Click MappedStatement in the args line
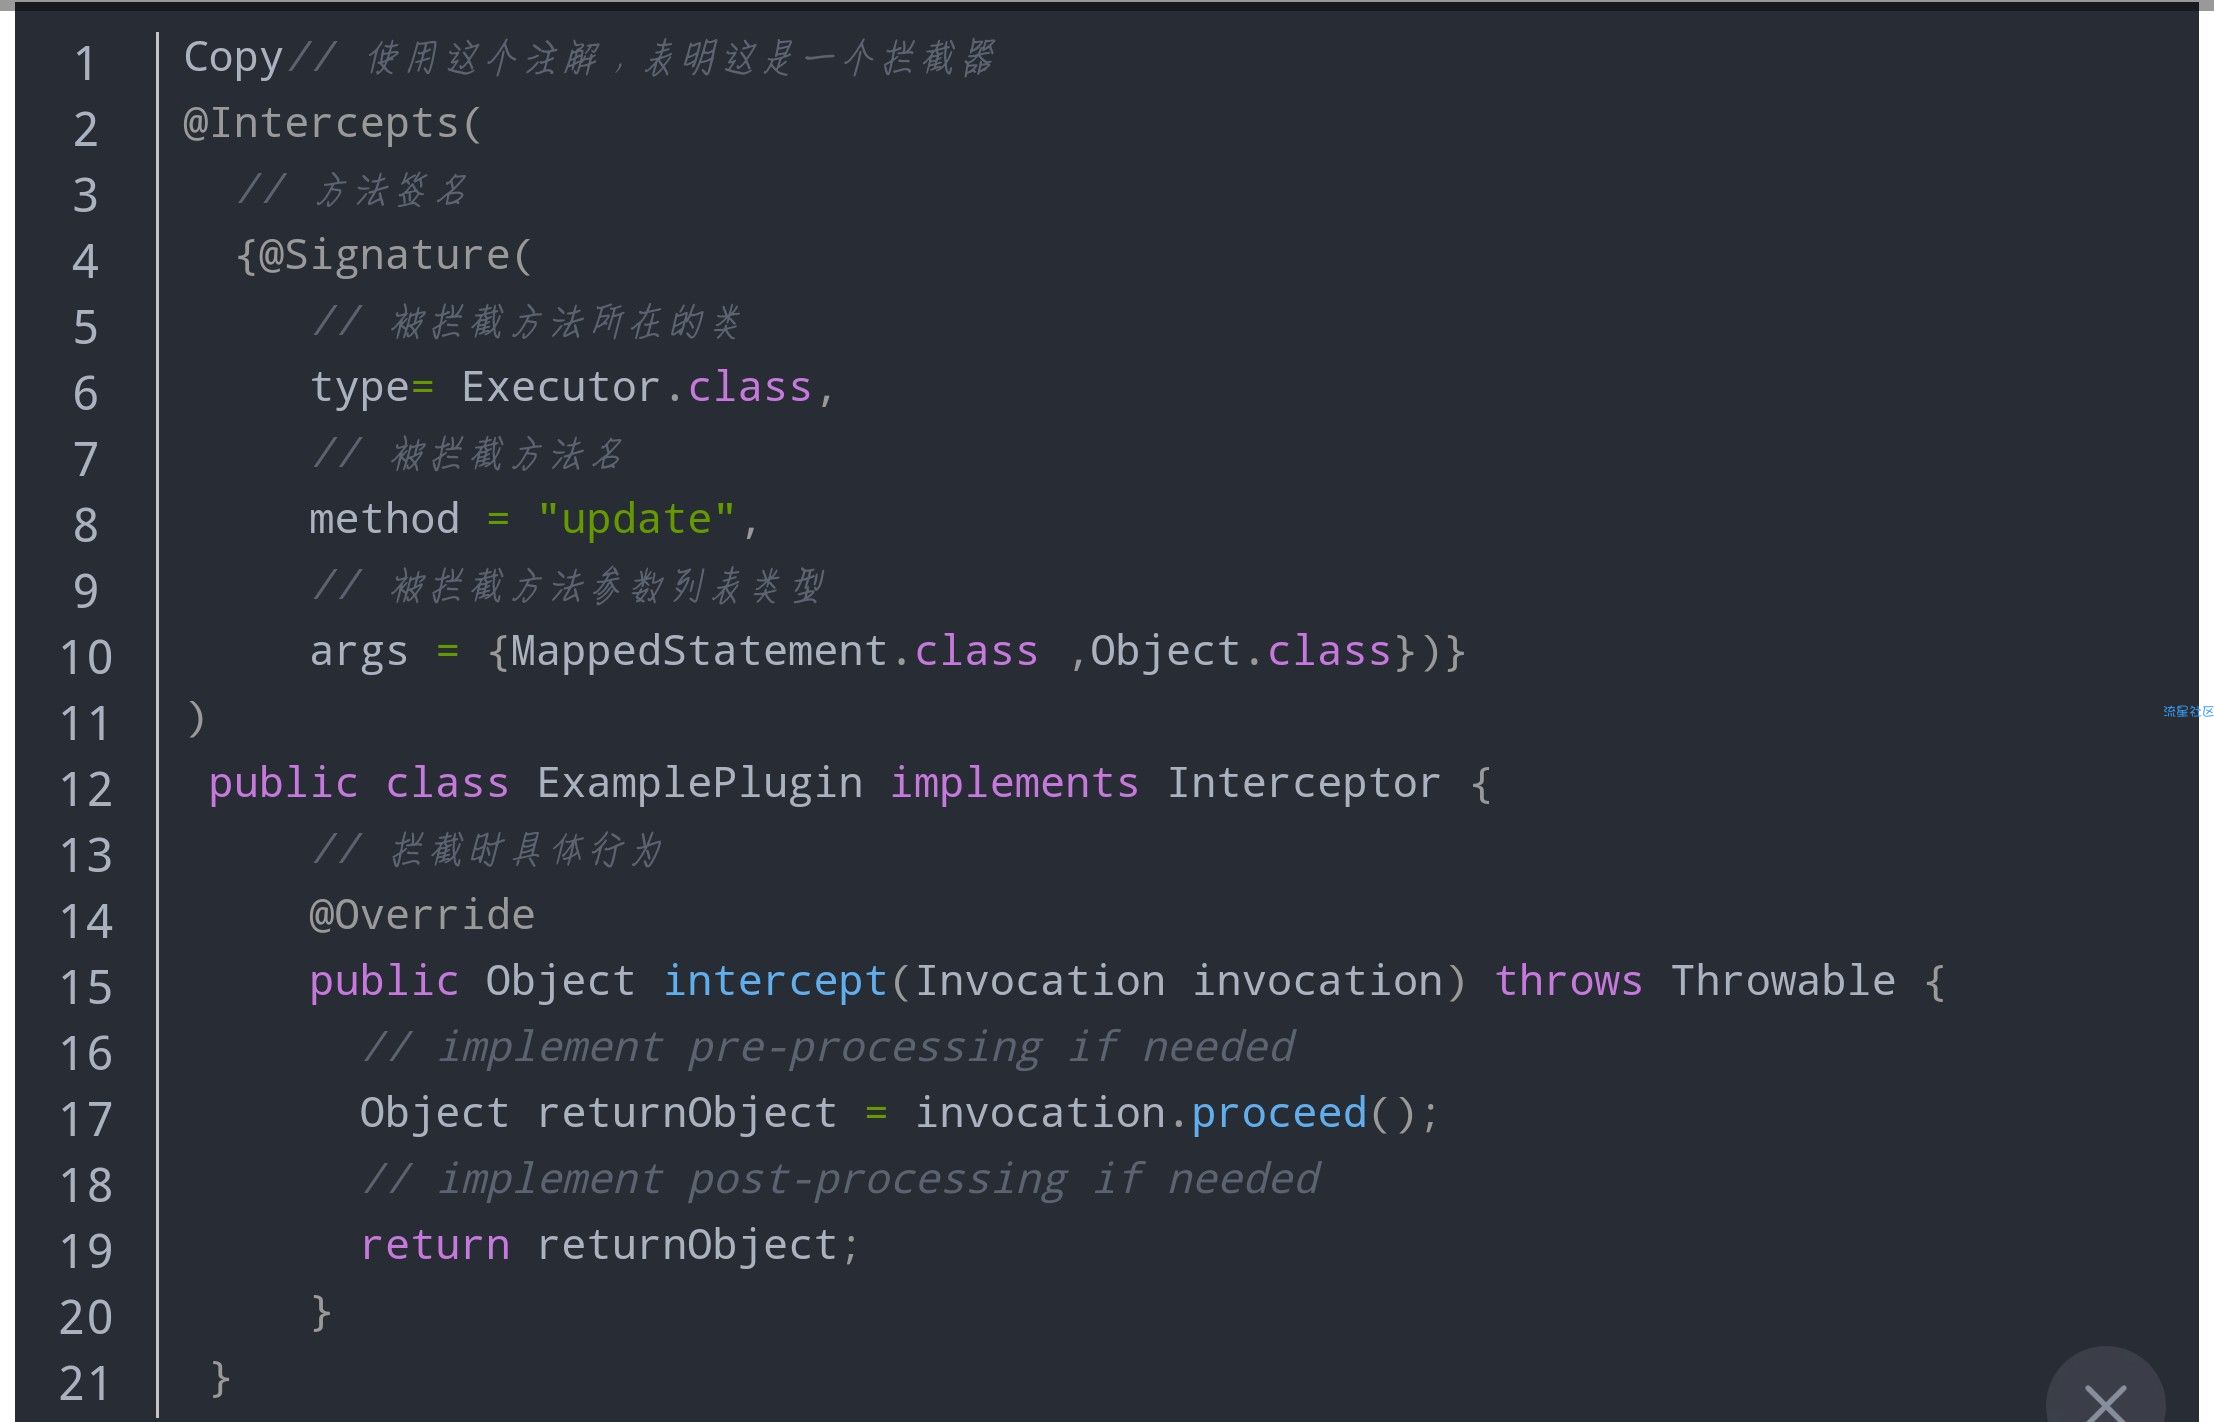 (x=699, y=652)
